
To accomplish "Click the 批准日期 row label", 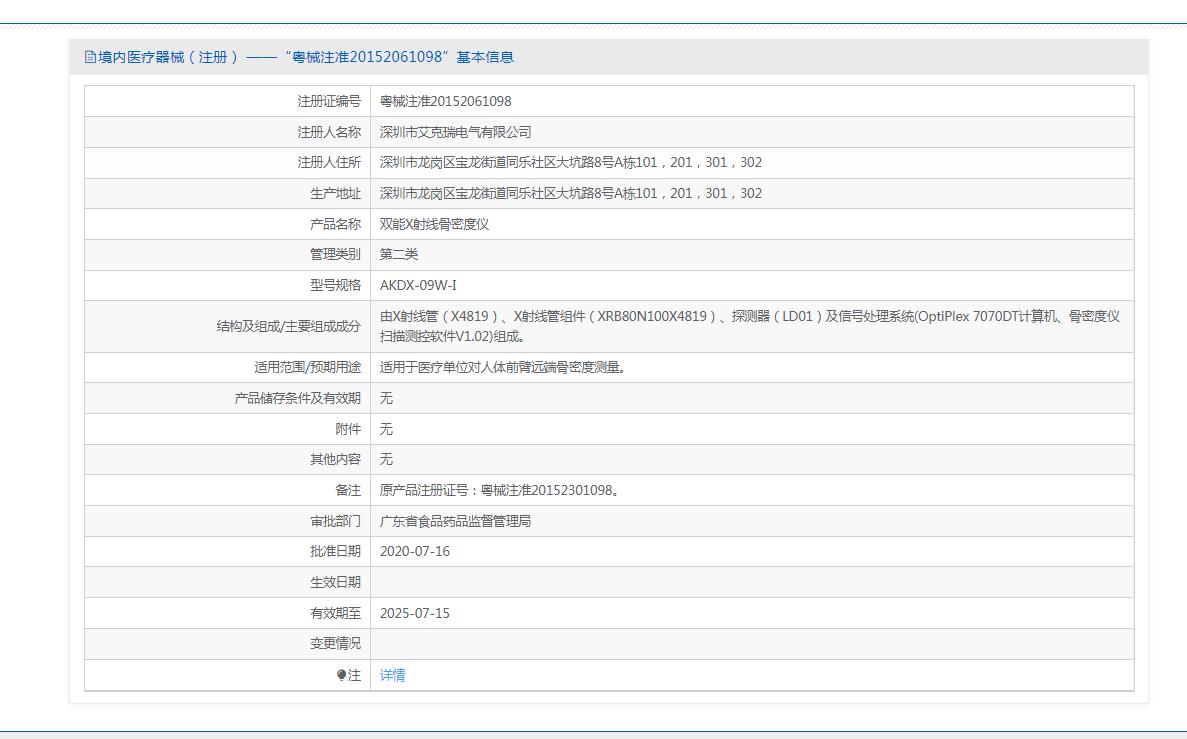I will coord(335,552).
